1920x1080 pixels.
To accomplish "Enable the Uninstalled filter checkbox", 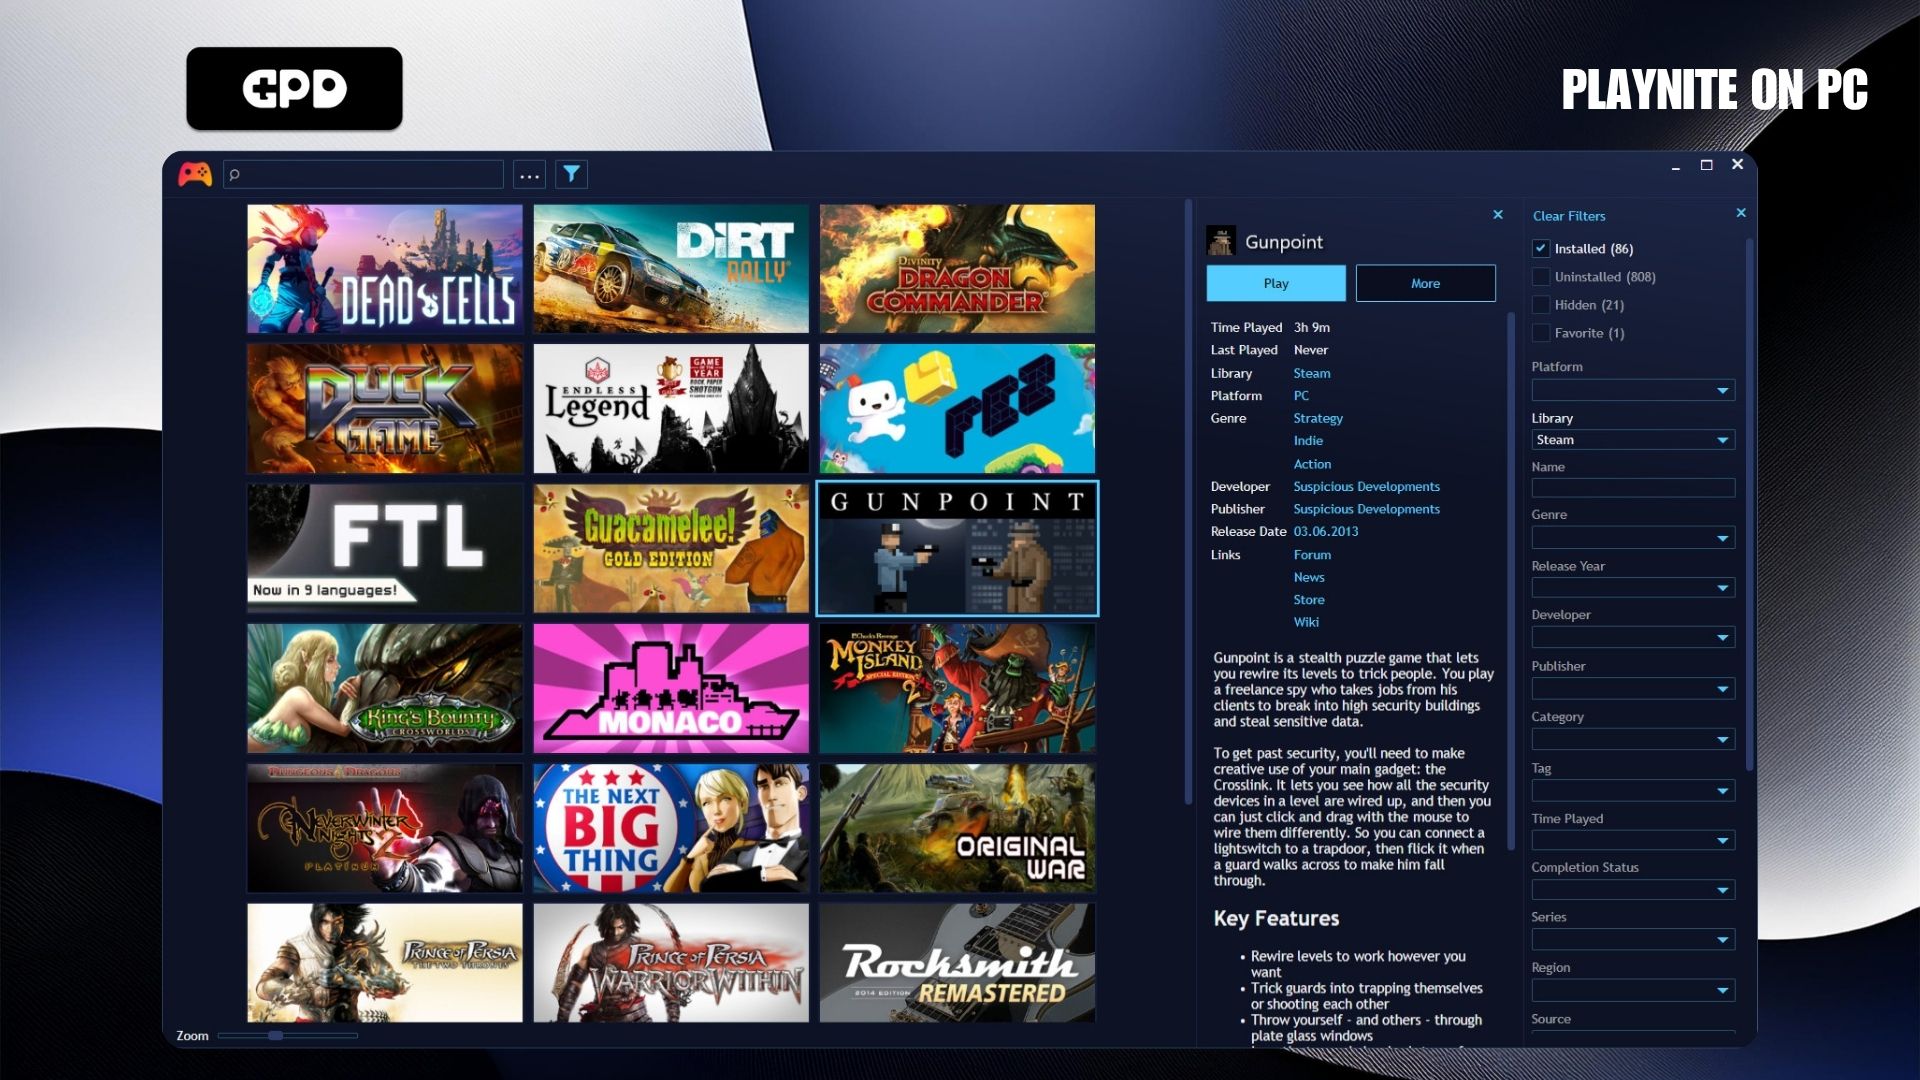I will pos(1541,277).
